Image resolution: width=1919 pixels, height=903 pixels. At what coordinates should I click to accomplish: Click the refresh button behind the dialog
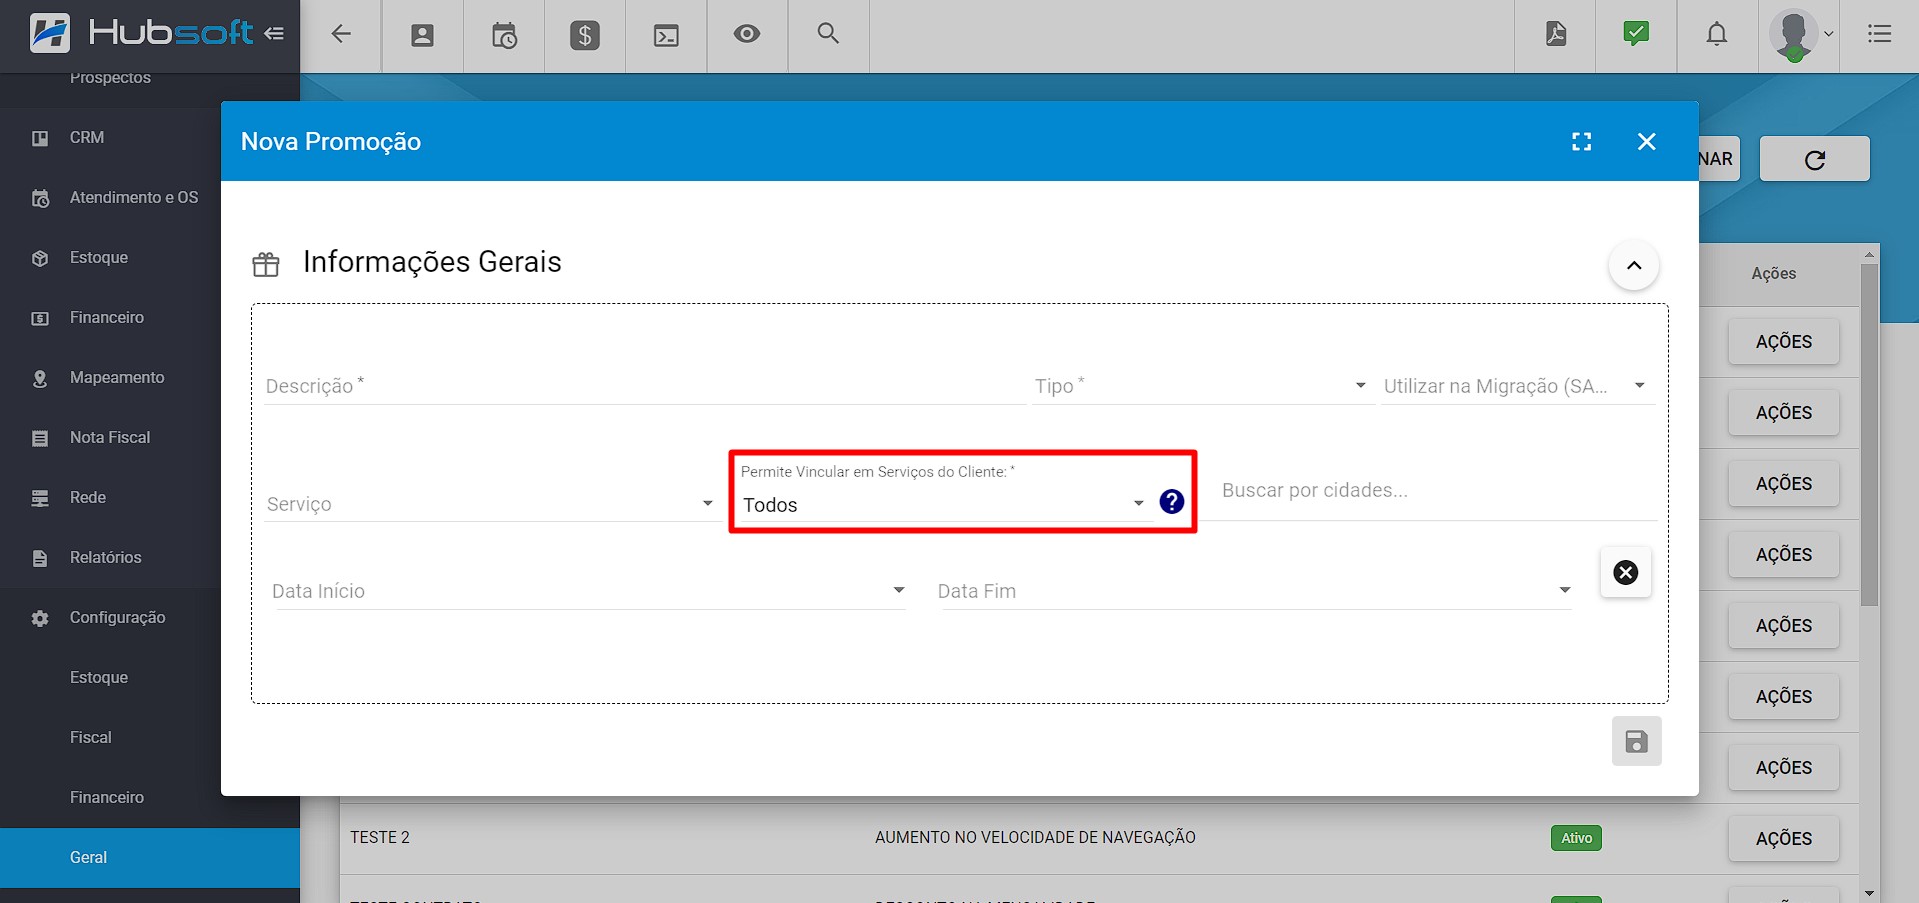pyautogui.click(x=1815, y=159)
